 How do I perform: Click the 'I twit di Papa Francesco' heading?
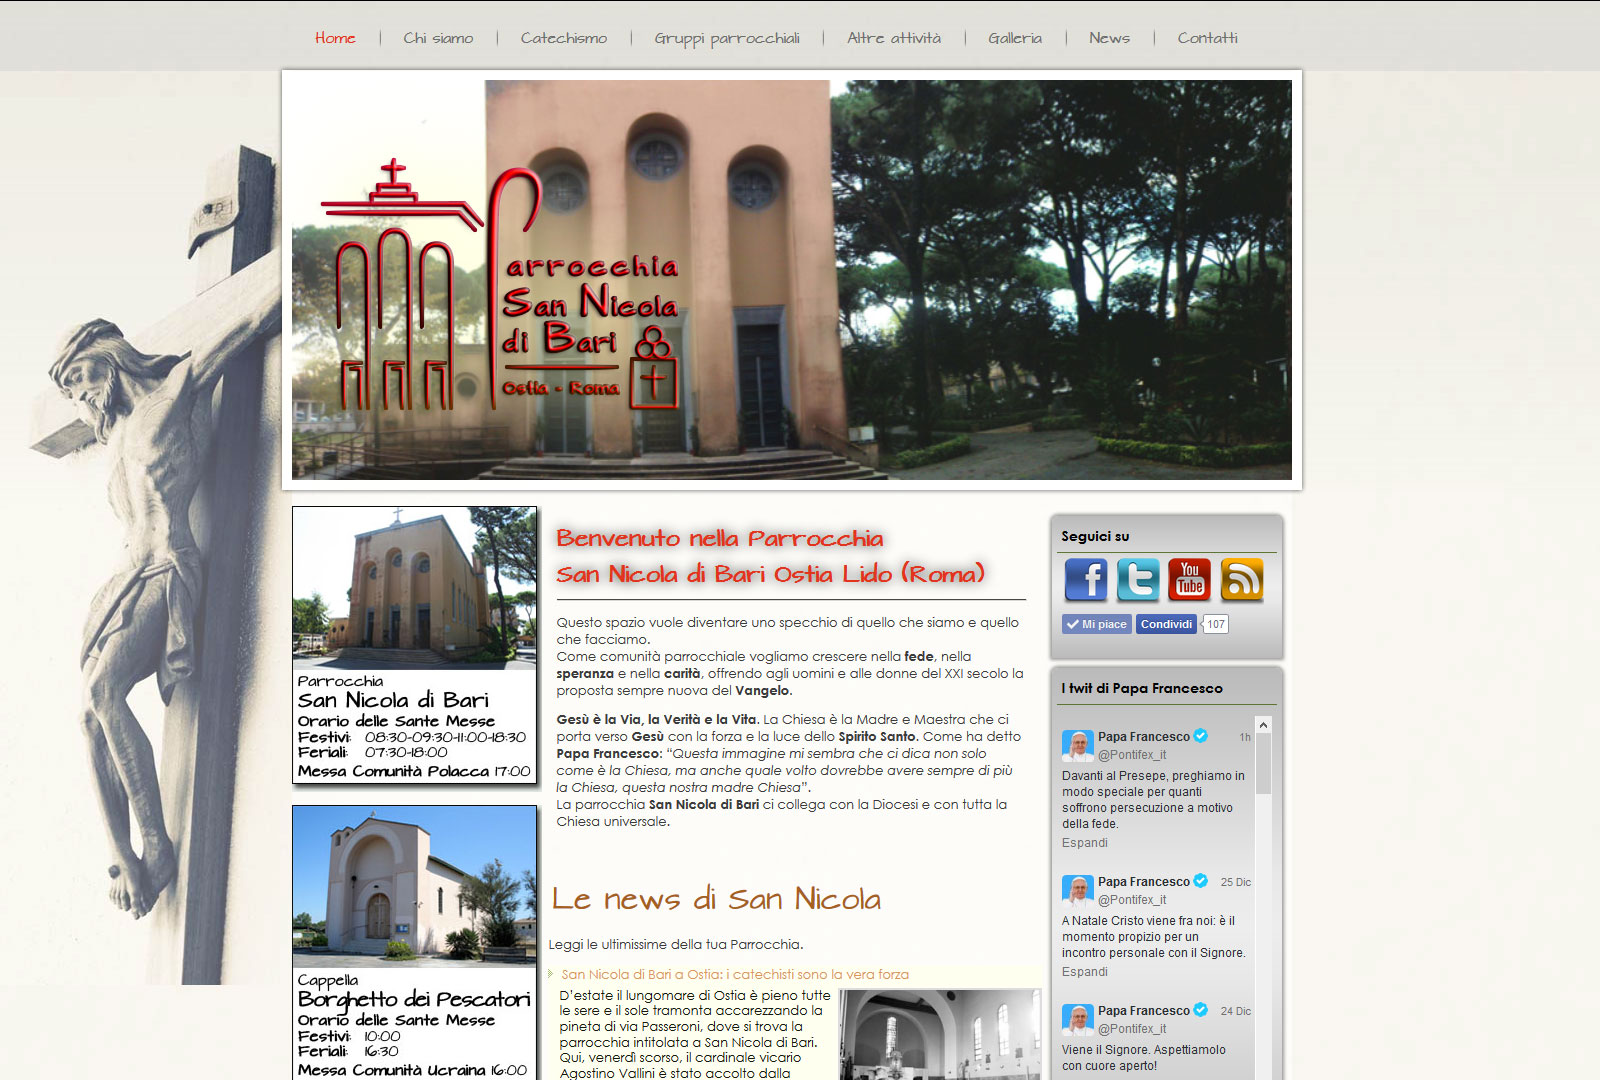[1142, 688]
